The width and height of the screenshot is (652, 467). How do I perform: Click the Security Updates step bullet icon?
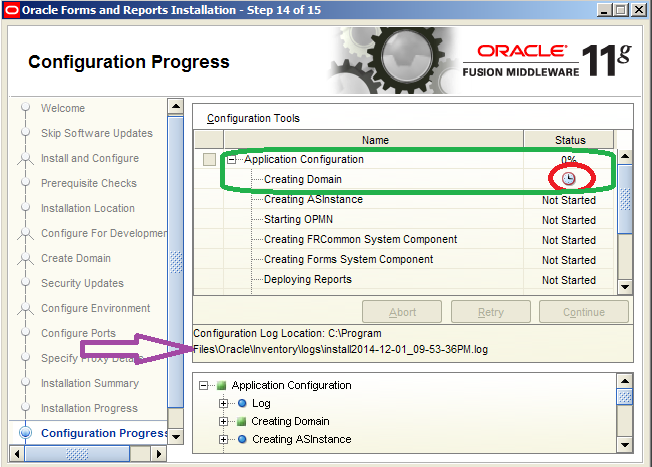[25, 282]
